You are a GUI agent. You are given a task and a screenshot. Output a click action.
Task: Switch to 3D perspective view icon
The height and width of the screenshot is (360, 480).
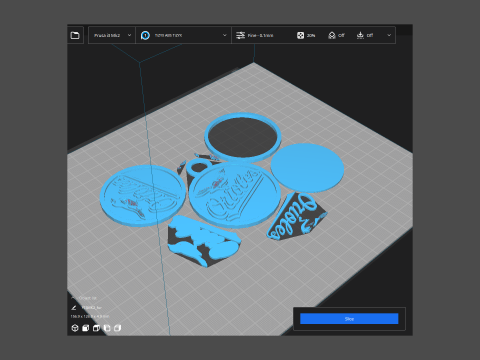point(75,328)
